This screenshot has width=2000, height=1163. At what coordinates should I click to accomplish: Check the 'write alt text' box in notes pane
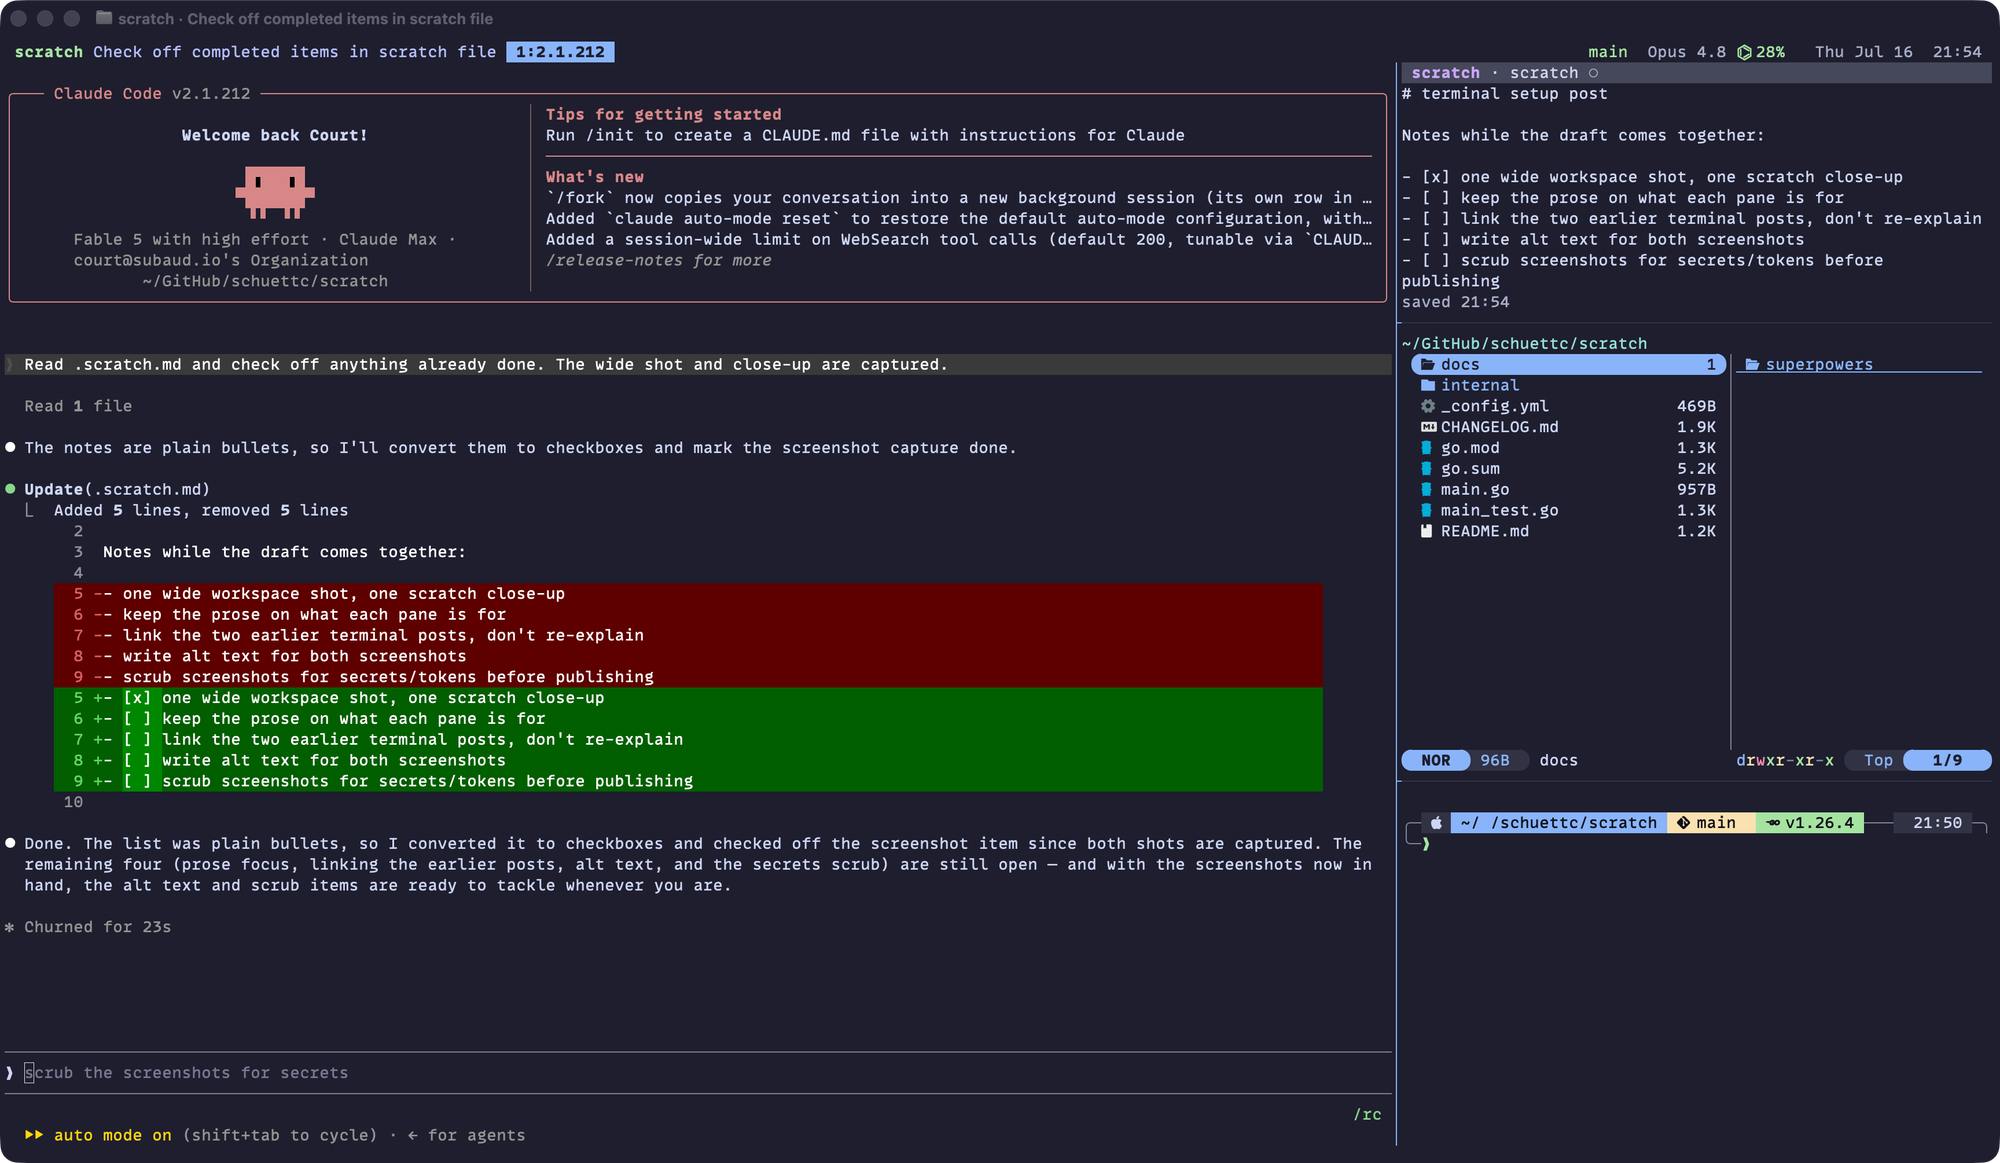coord(1436,240)
